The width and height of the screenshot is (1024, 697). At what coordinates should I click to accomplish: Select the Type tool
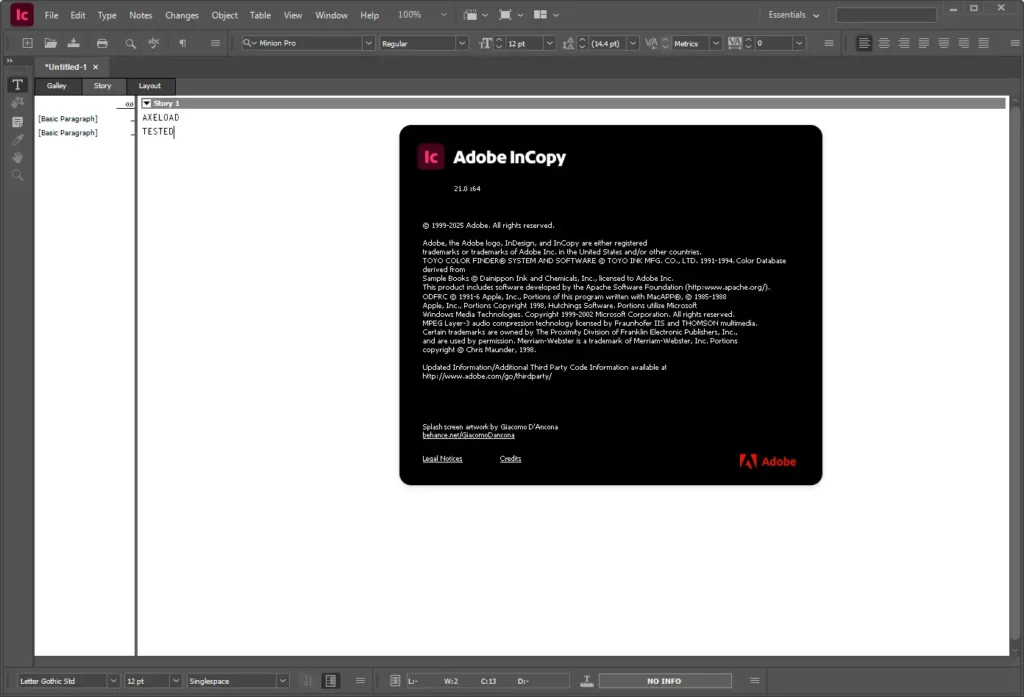click(x=17, y=85)
